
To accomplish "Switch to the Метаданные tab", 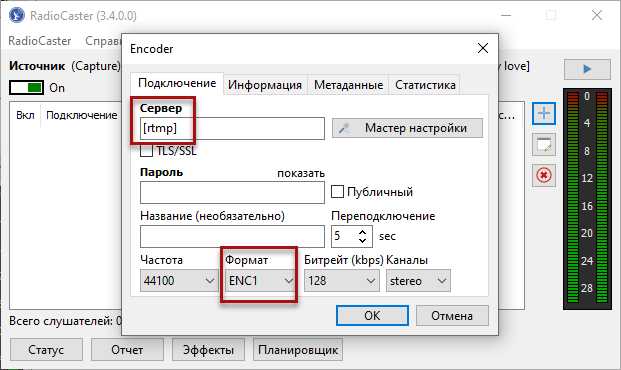I will (349, 85).
